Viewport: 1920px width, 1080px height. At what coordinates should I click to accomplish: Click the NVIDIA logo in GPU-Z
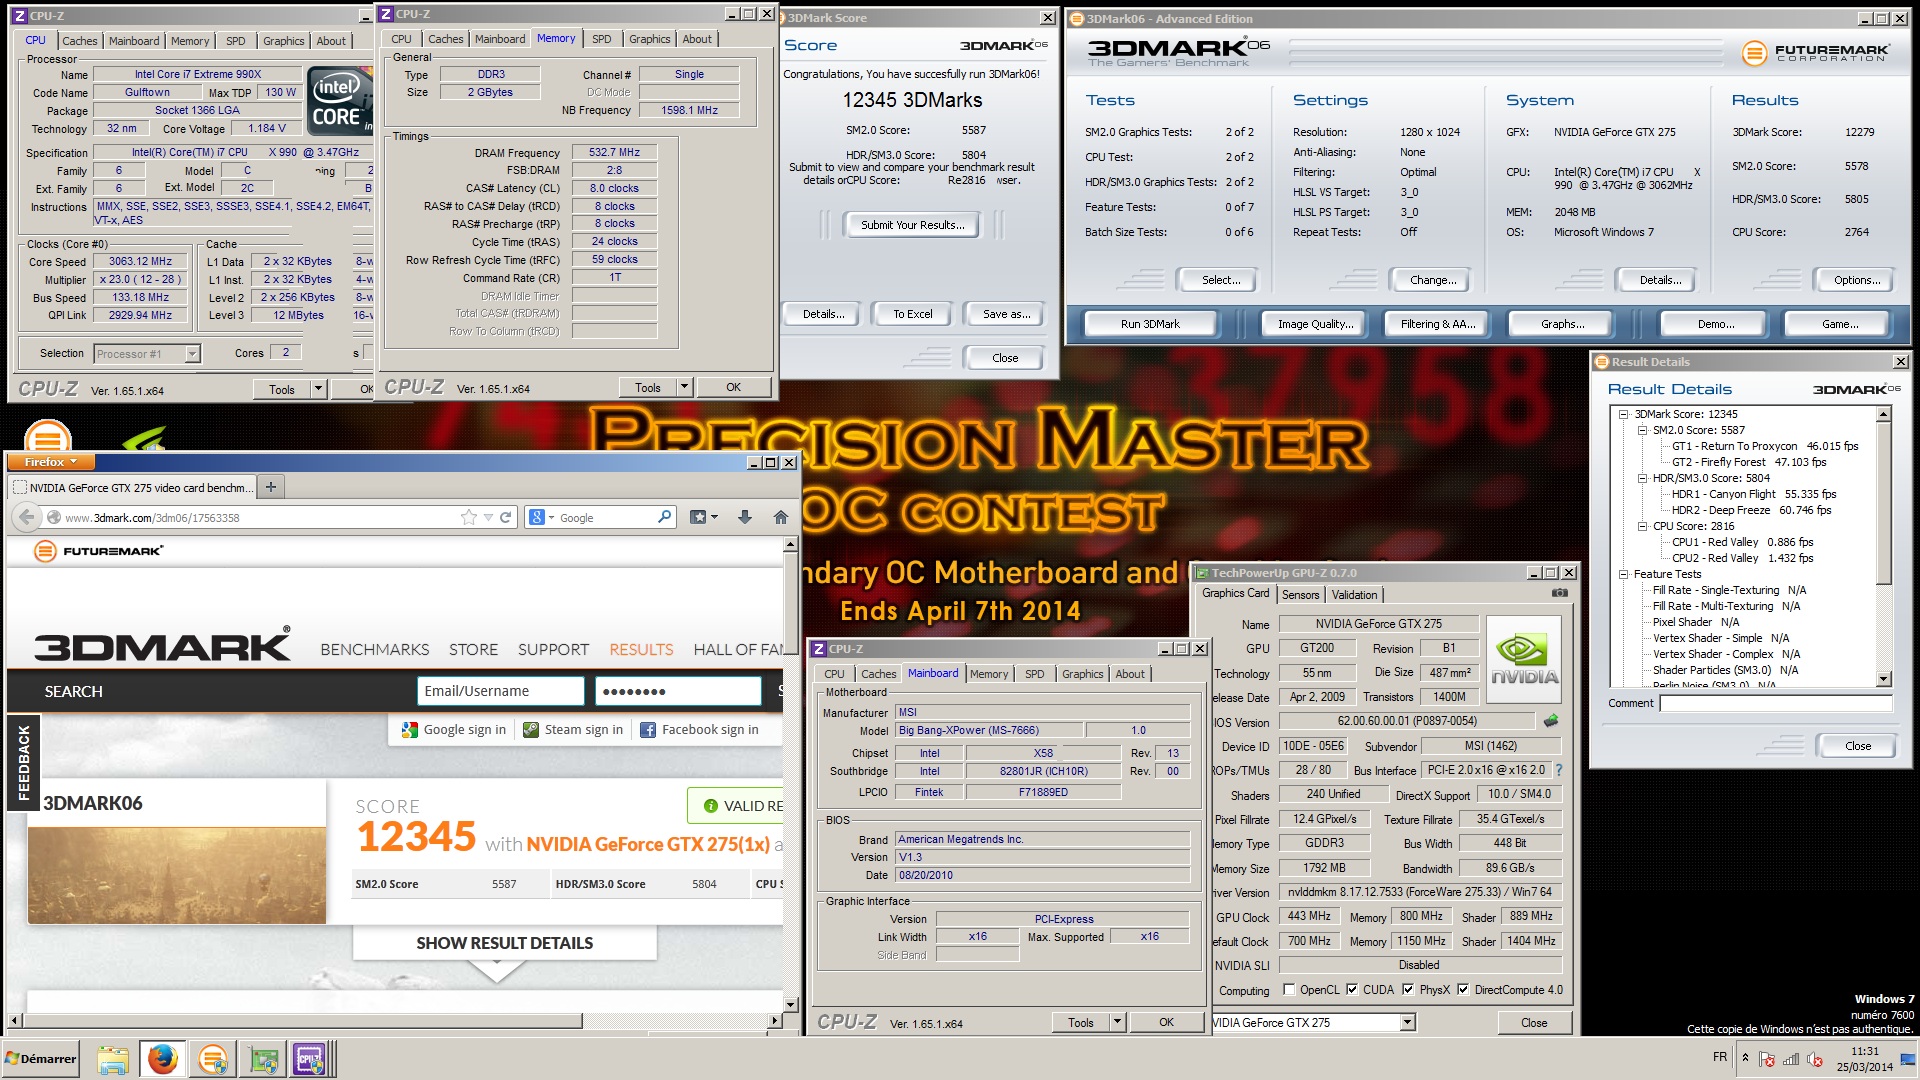(1523, 659)
